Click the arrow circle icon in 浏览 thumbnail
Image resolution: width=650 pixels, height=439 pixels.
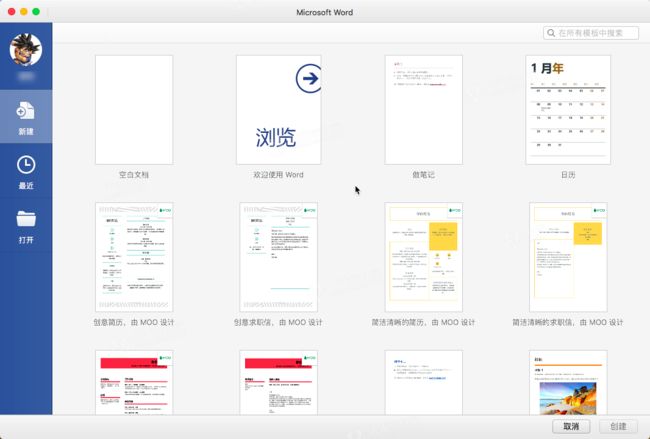(309, 78)
